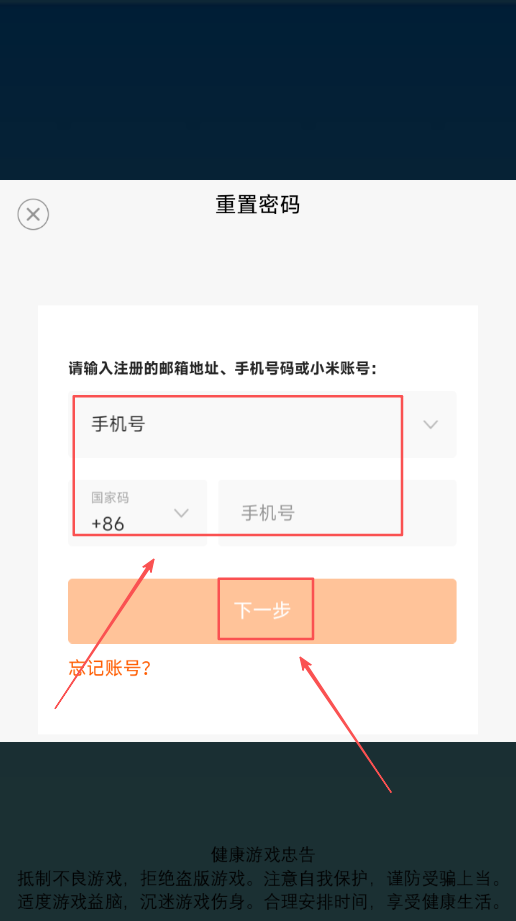The height and width of the screenshot is (921, 516).
Task: Click the 国家码 label
Action: pos(110,498)
